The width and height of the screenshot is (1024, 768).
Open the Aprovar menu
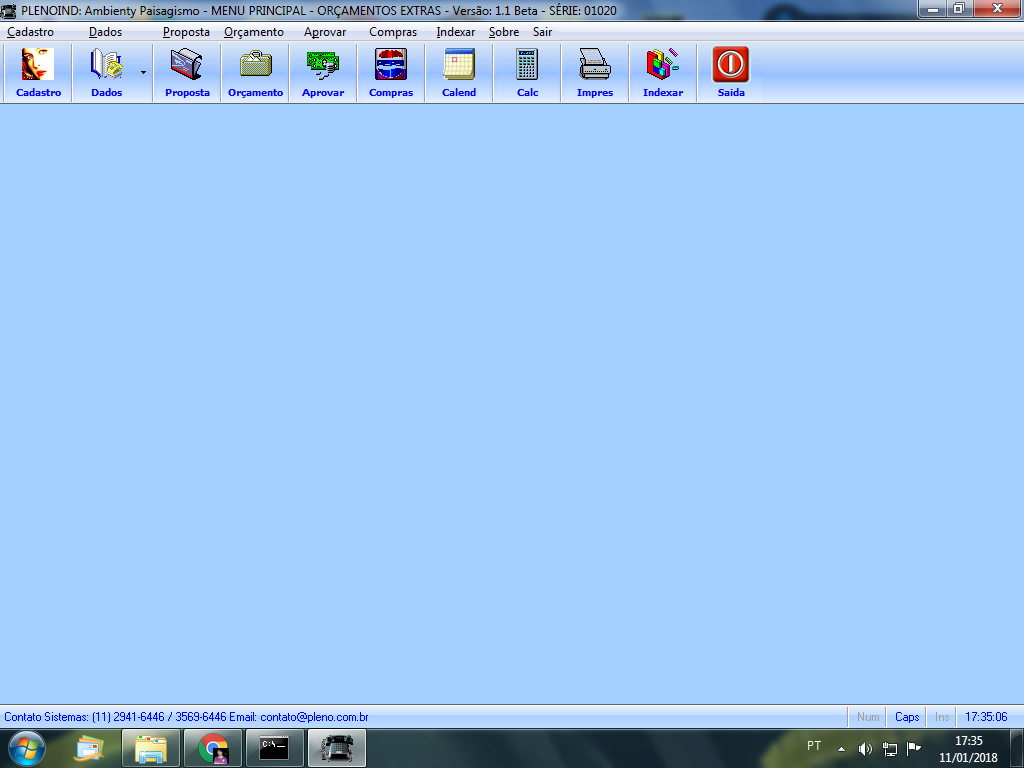tap(325, 32)
